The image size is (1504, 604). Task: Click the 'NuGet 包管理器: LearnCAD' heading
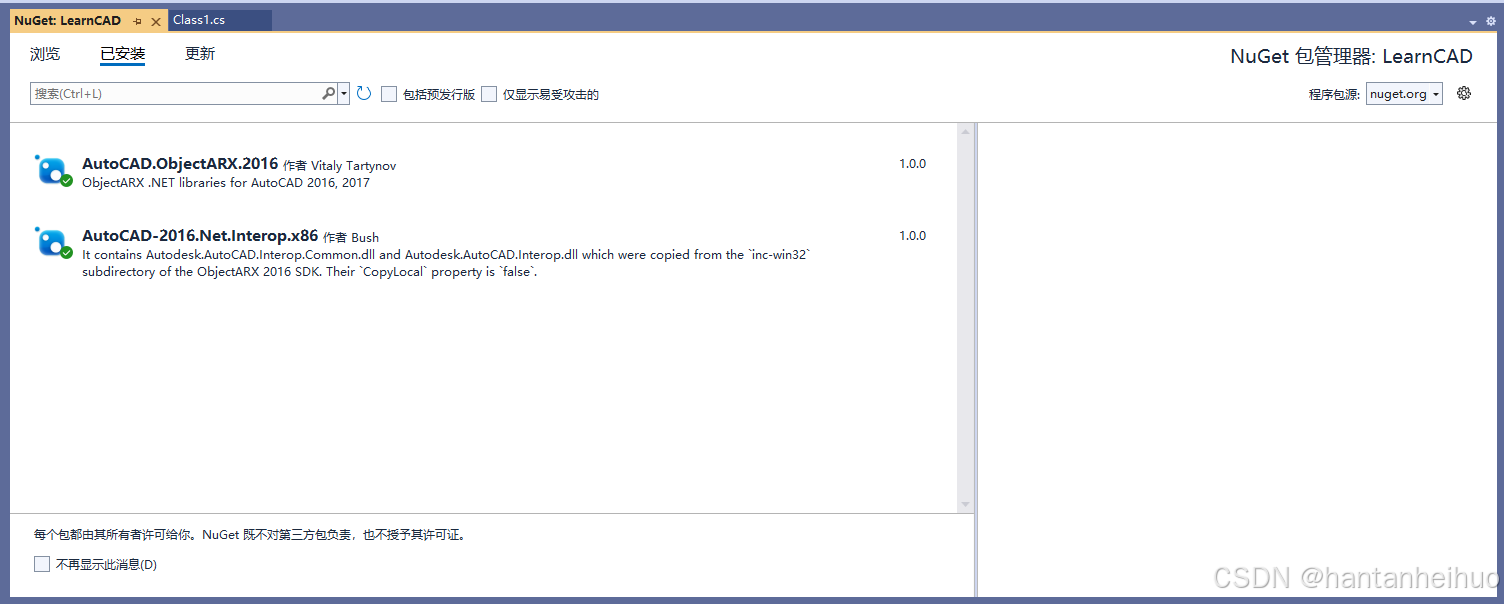[1351, 56]
